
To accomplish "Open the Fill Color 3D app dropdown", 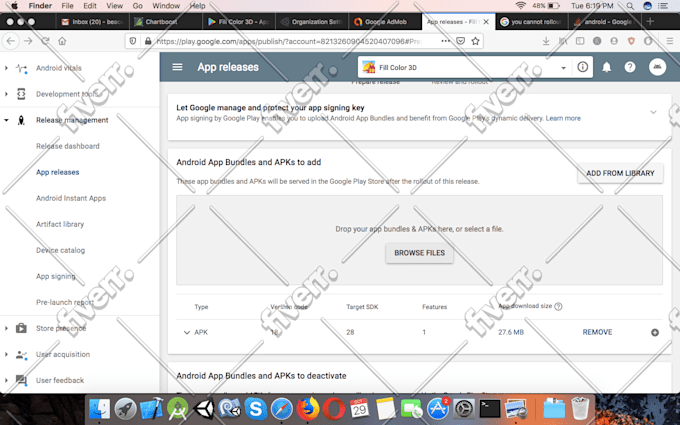I will 464,67.
